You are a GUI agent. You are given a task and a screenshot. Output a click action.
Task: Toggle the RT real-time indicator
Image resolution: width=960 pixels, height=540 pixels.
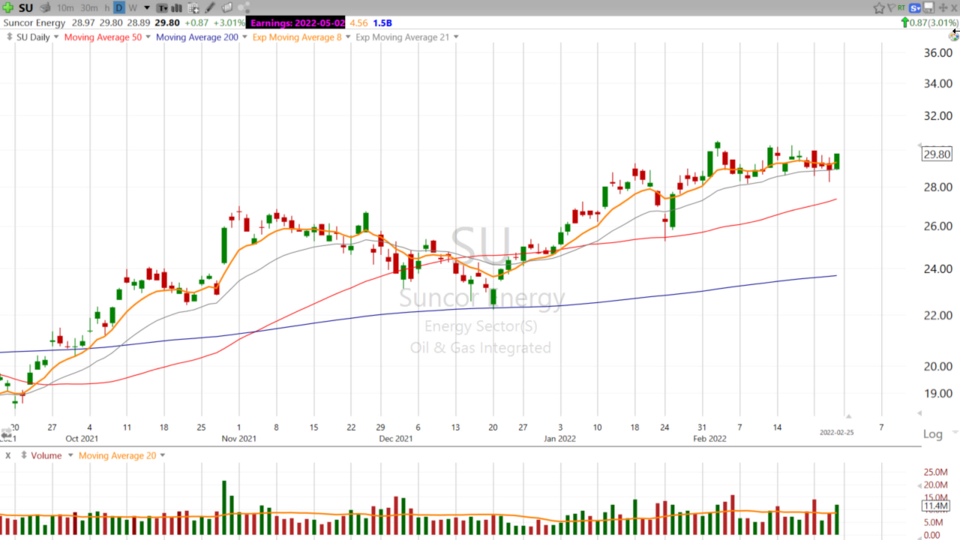click(x=901, y=8)
